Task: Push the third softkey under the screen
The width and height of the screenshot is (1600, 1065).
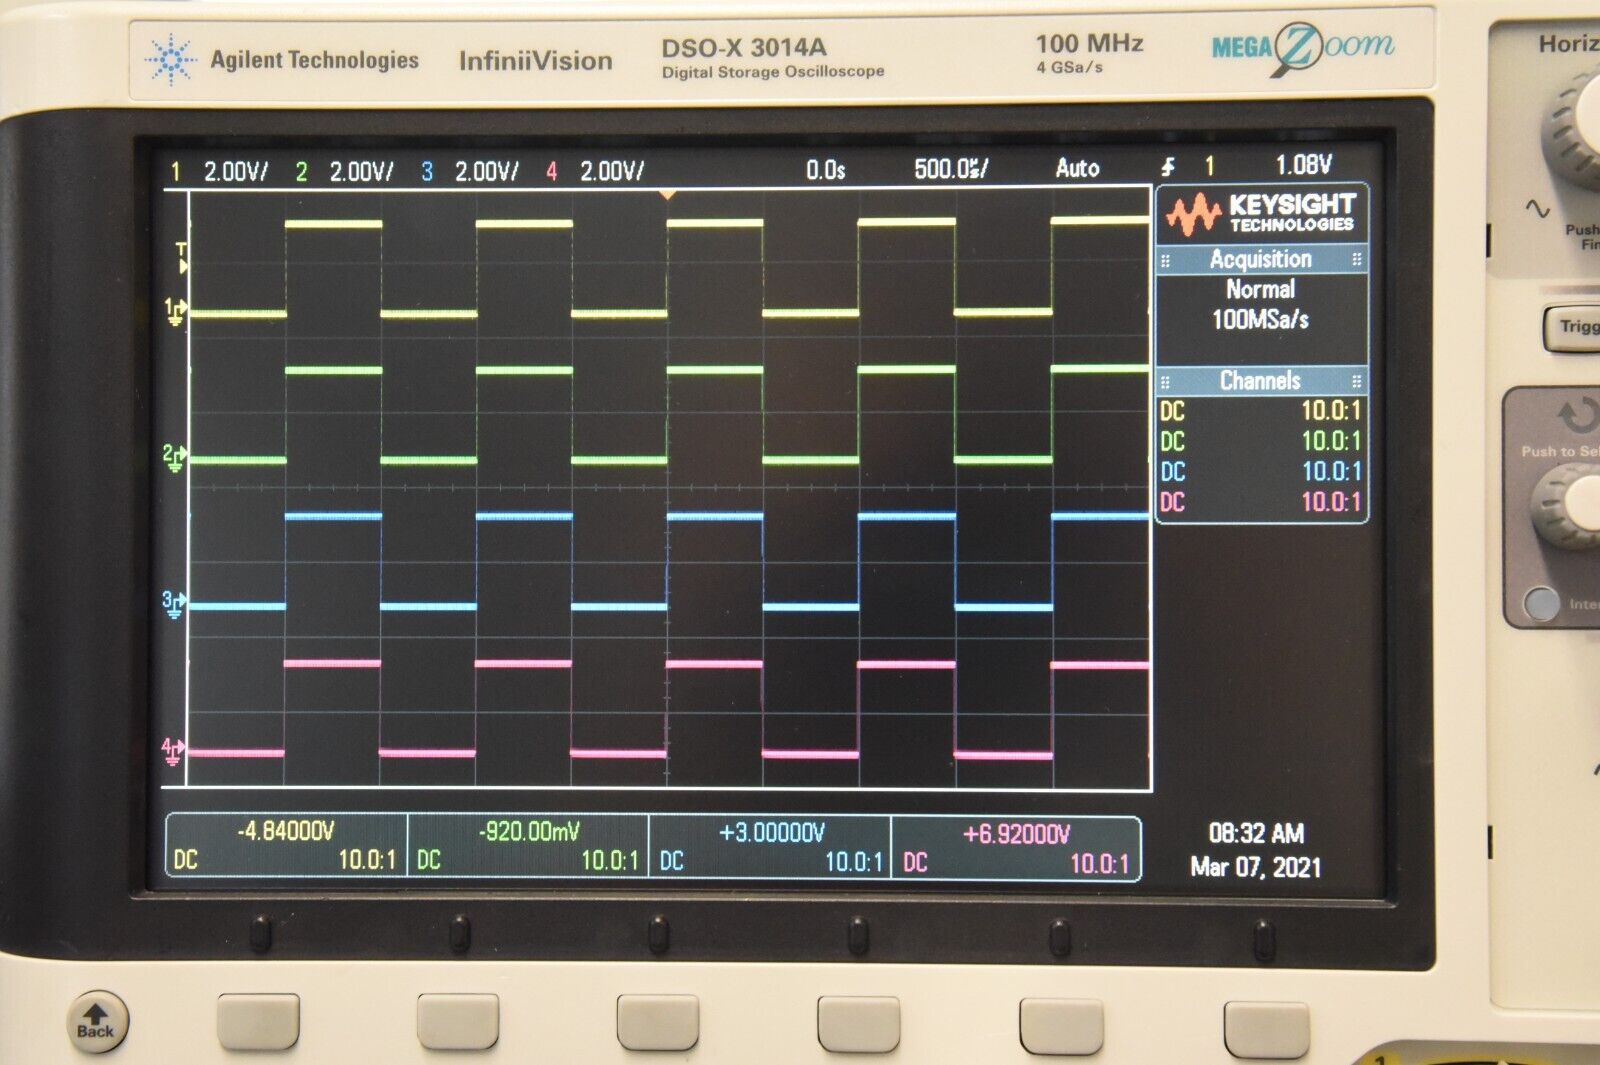Action: 658,1023
